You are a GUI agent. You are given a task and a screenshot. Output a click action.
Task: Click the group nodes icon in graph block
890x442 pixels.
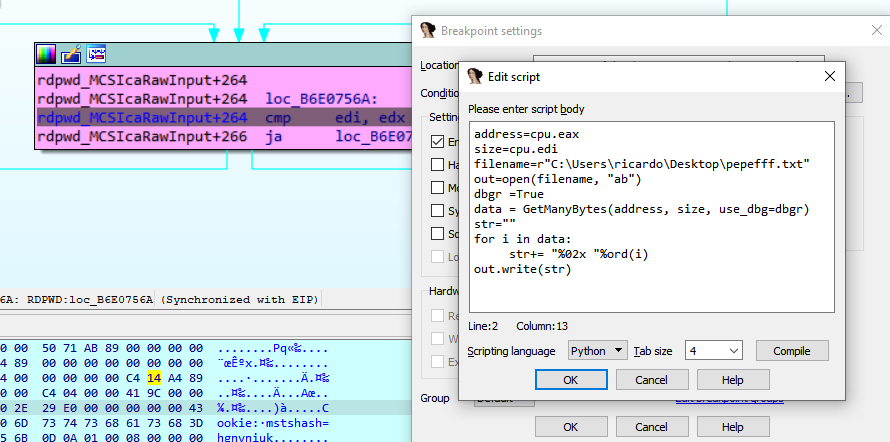(x=97, y=54)
